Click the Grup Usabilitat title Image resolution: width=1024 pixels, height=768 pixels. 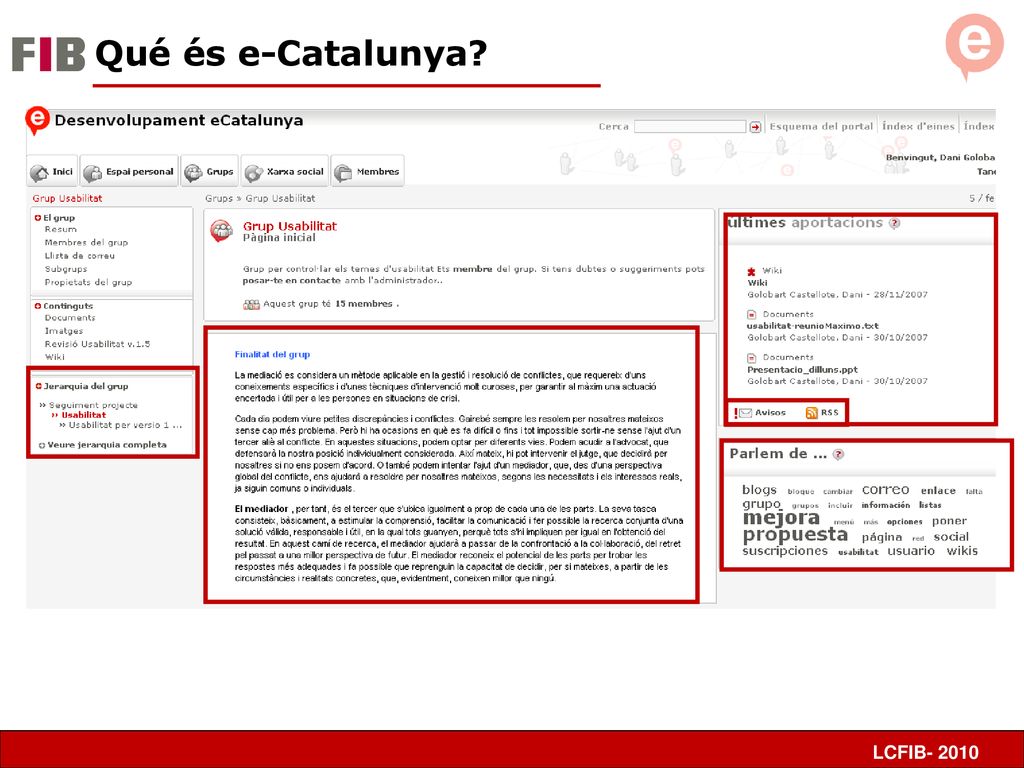tap(290, 226)
